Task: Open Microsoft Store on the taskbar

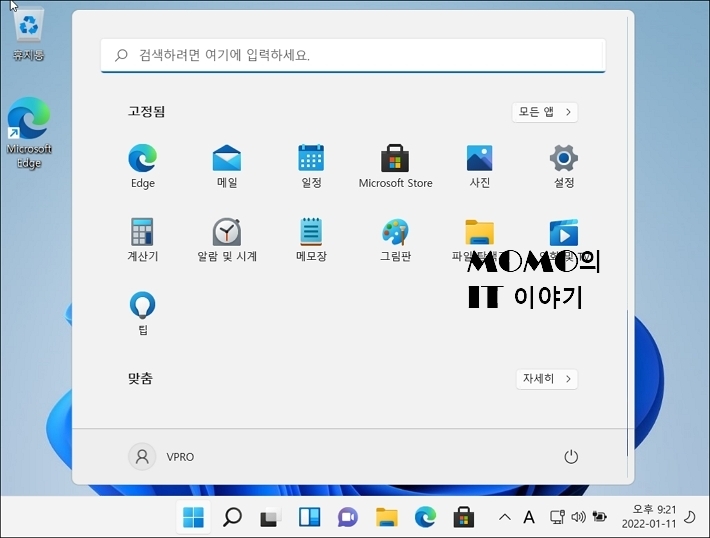Action: coord(464,517)
